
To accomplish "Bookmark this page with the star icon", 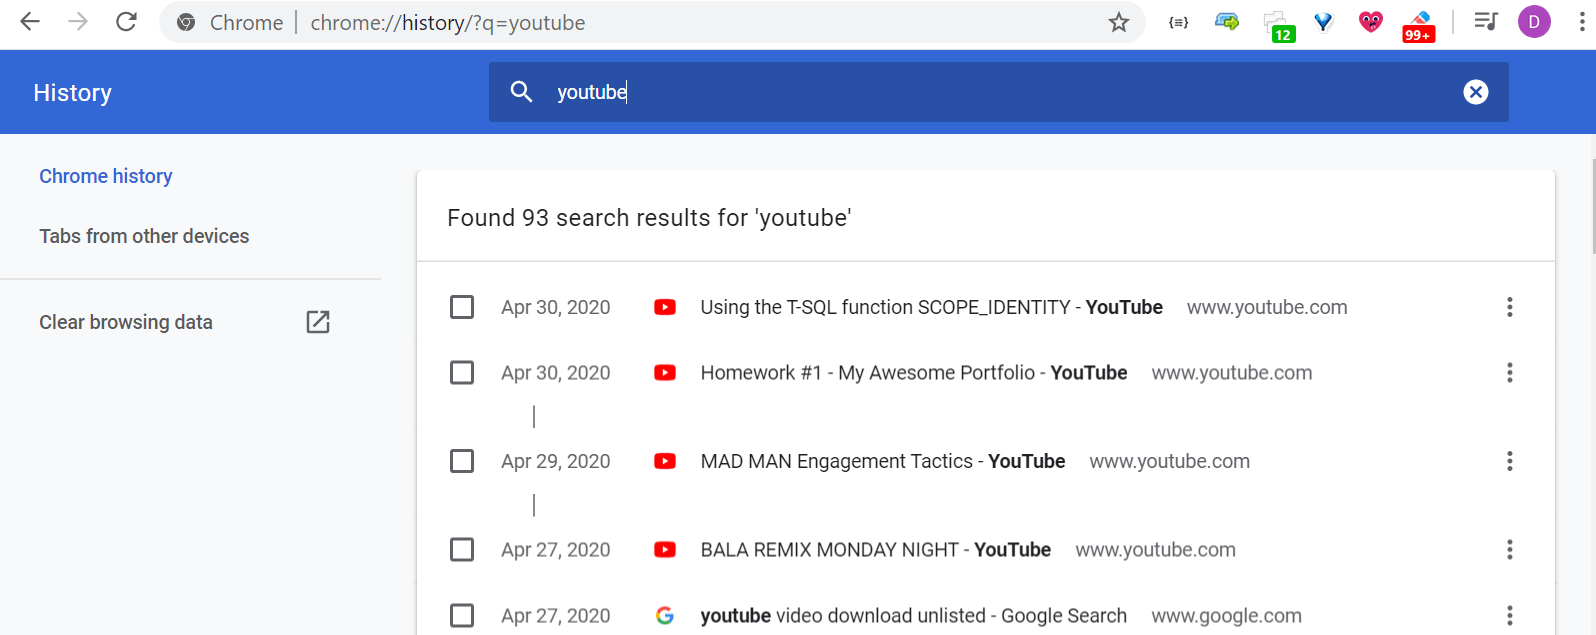I will click(x=1119, y=22).
